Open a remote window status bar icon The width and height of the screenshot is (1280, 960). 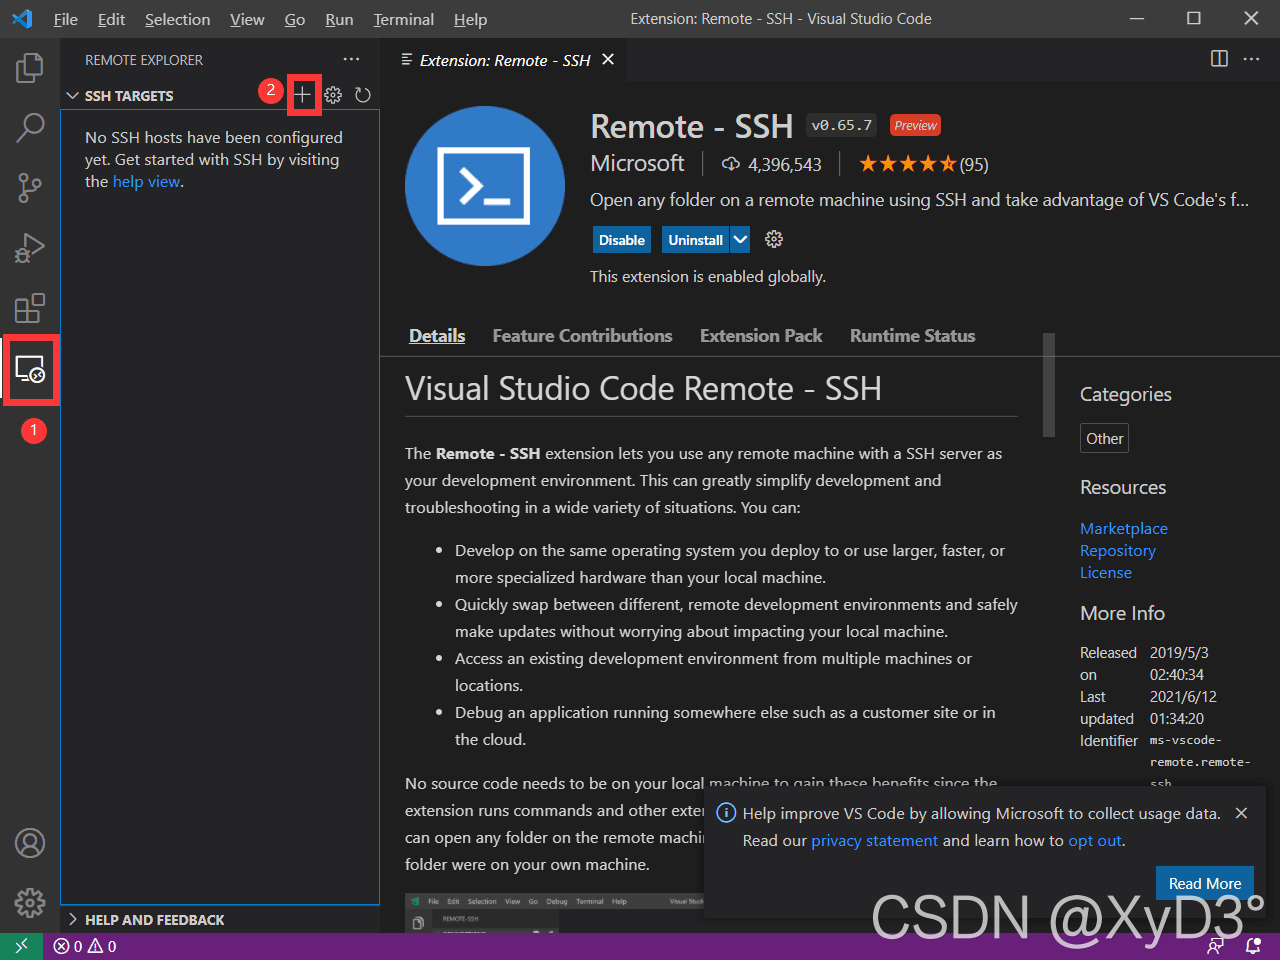(21, 946)
